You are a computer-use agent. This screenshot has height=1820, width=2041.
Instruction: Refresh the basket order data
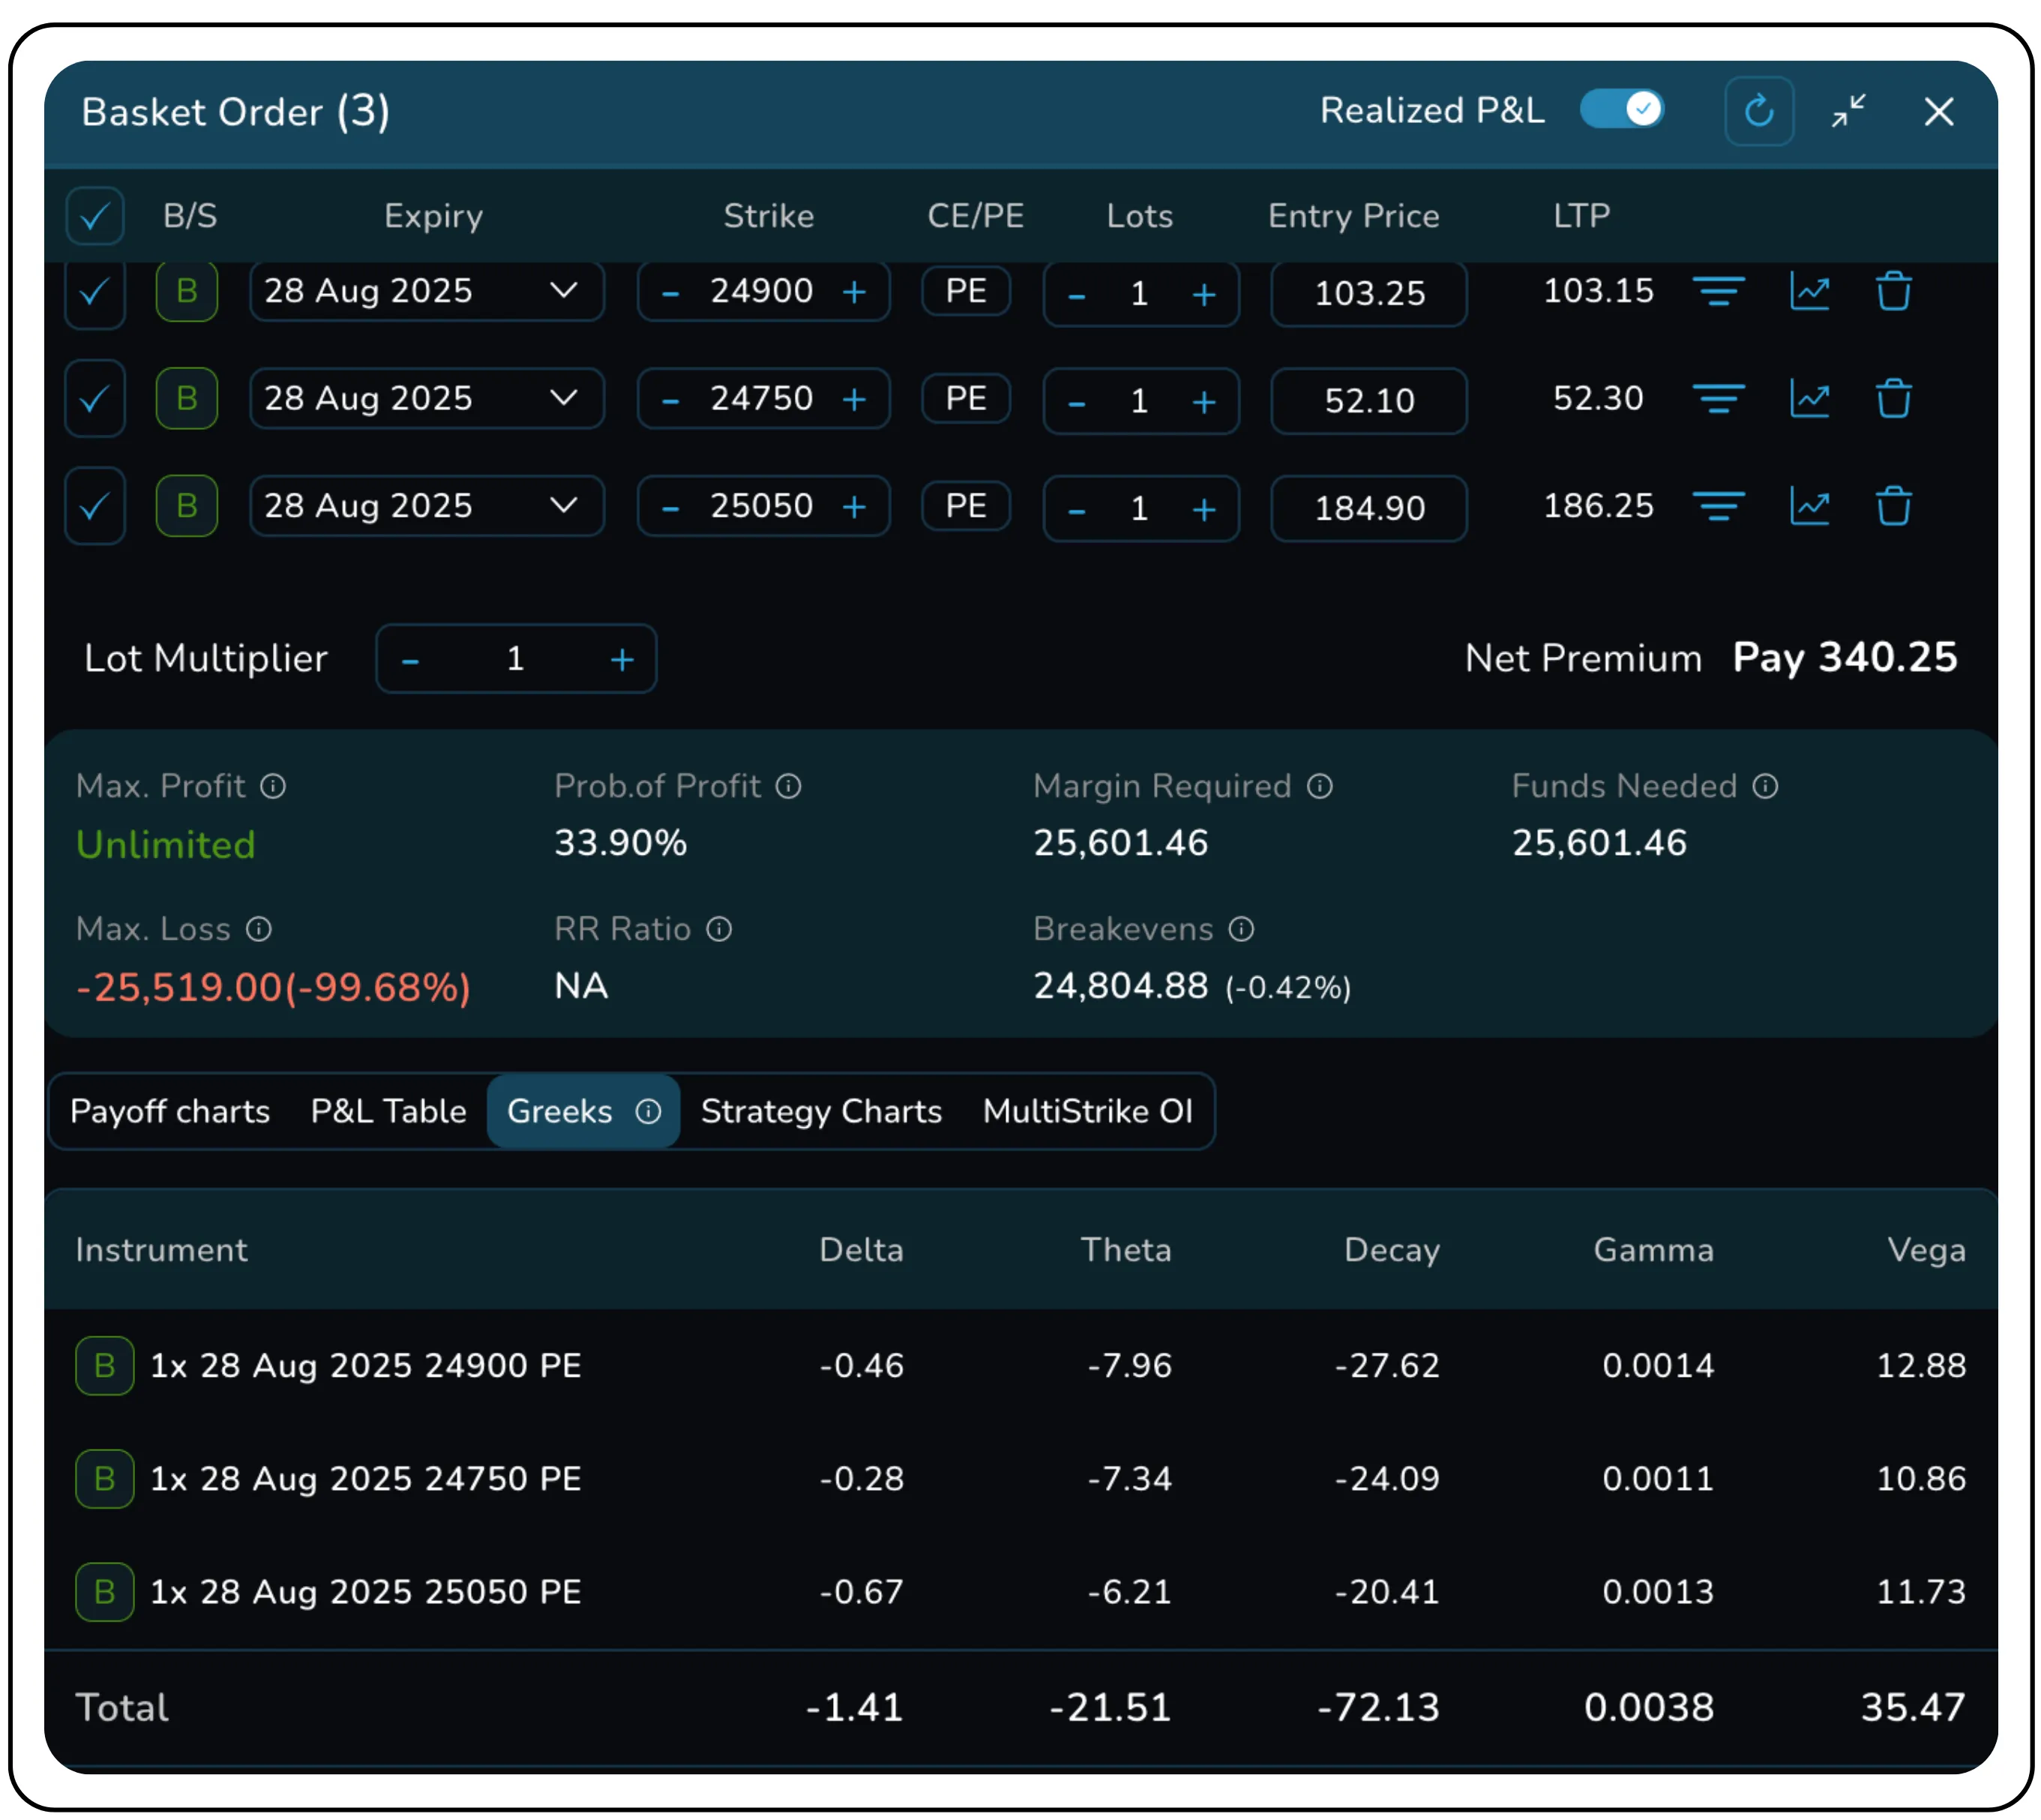click(x=1760, y=112)
